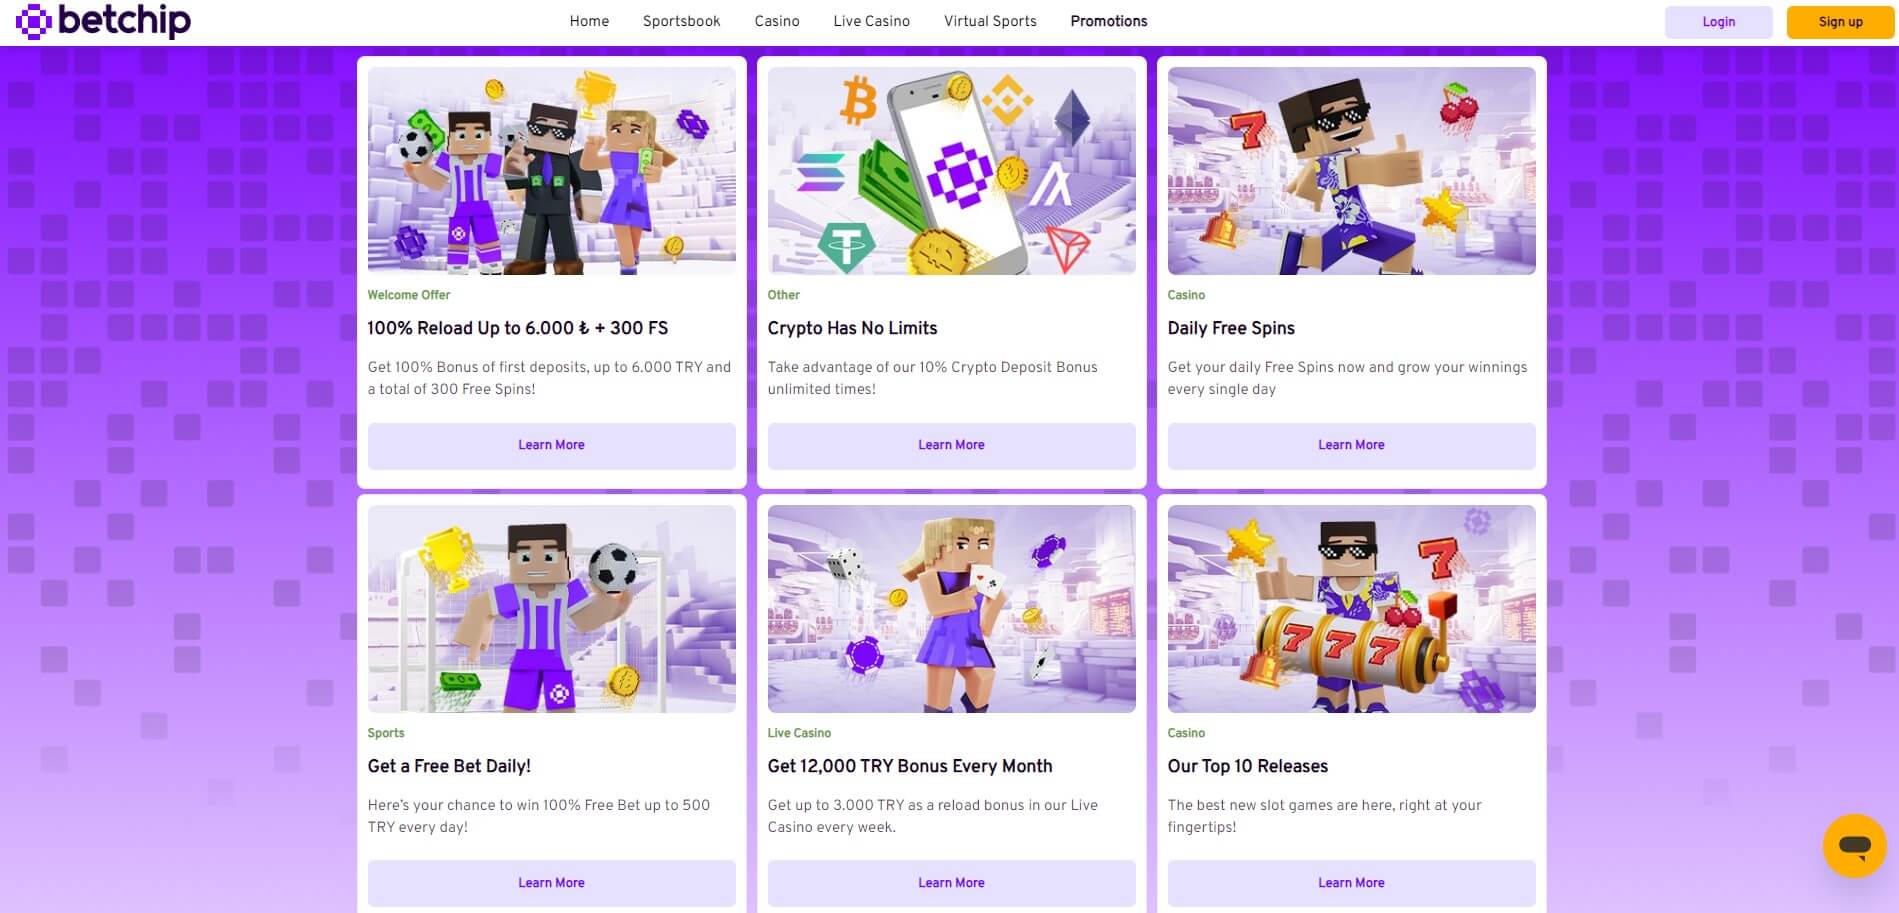This screenshot has width=1899, height=913.
Task: Learn More about Crypto Has No Limits
Action: [x=951, y=445]
